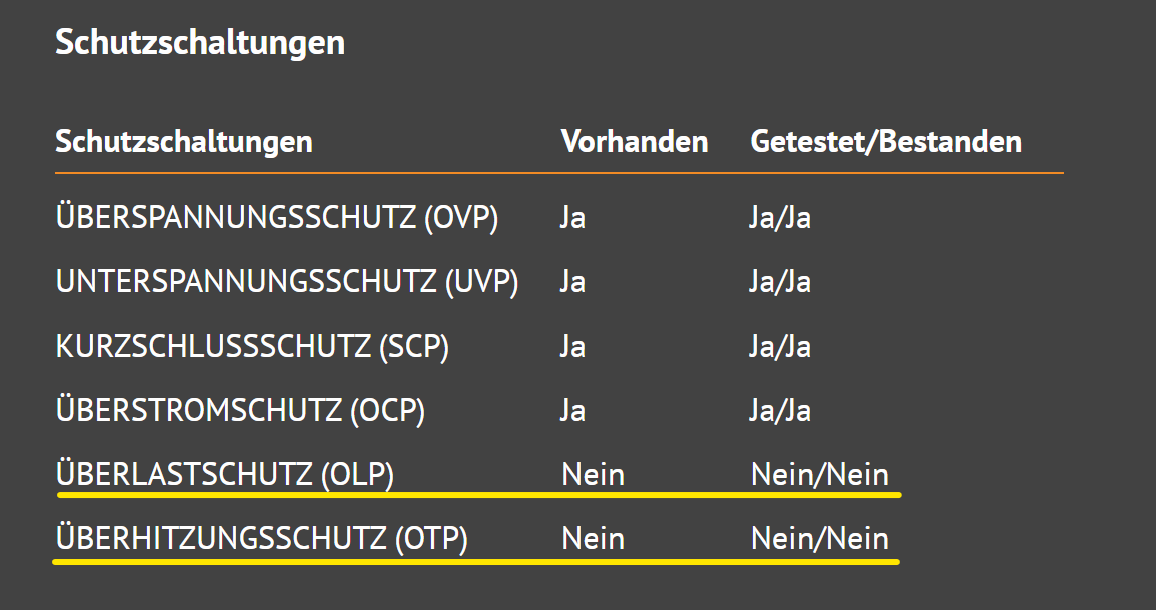This screenshot has width=1156, height=610.
Task: Select the KURZSCHLUSSSCHUTZ (SCP) row label
Action: click(252, 346)
